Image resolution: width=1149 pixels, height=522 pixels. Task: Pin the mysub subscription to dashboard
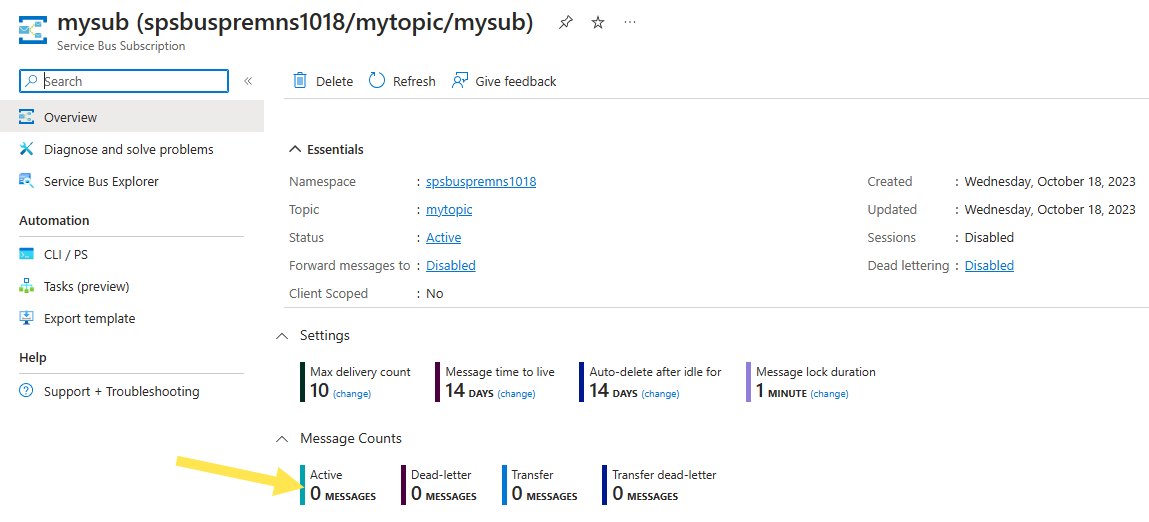565,23
